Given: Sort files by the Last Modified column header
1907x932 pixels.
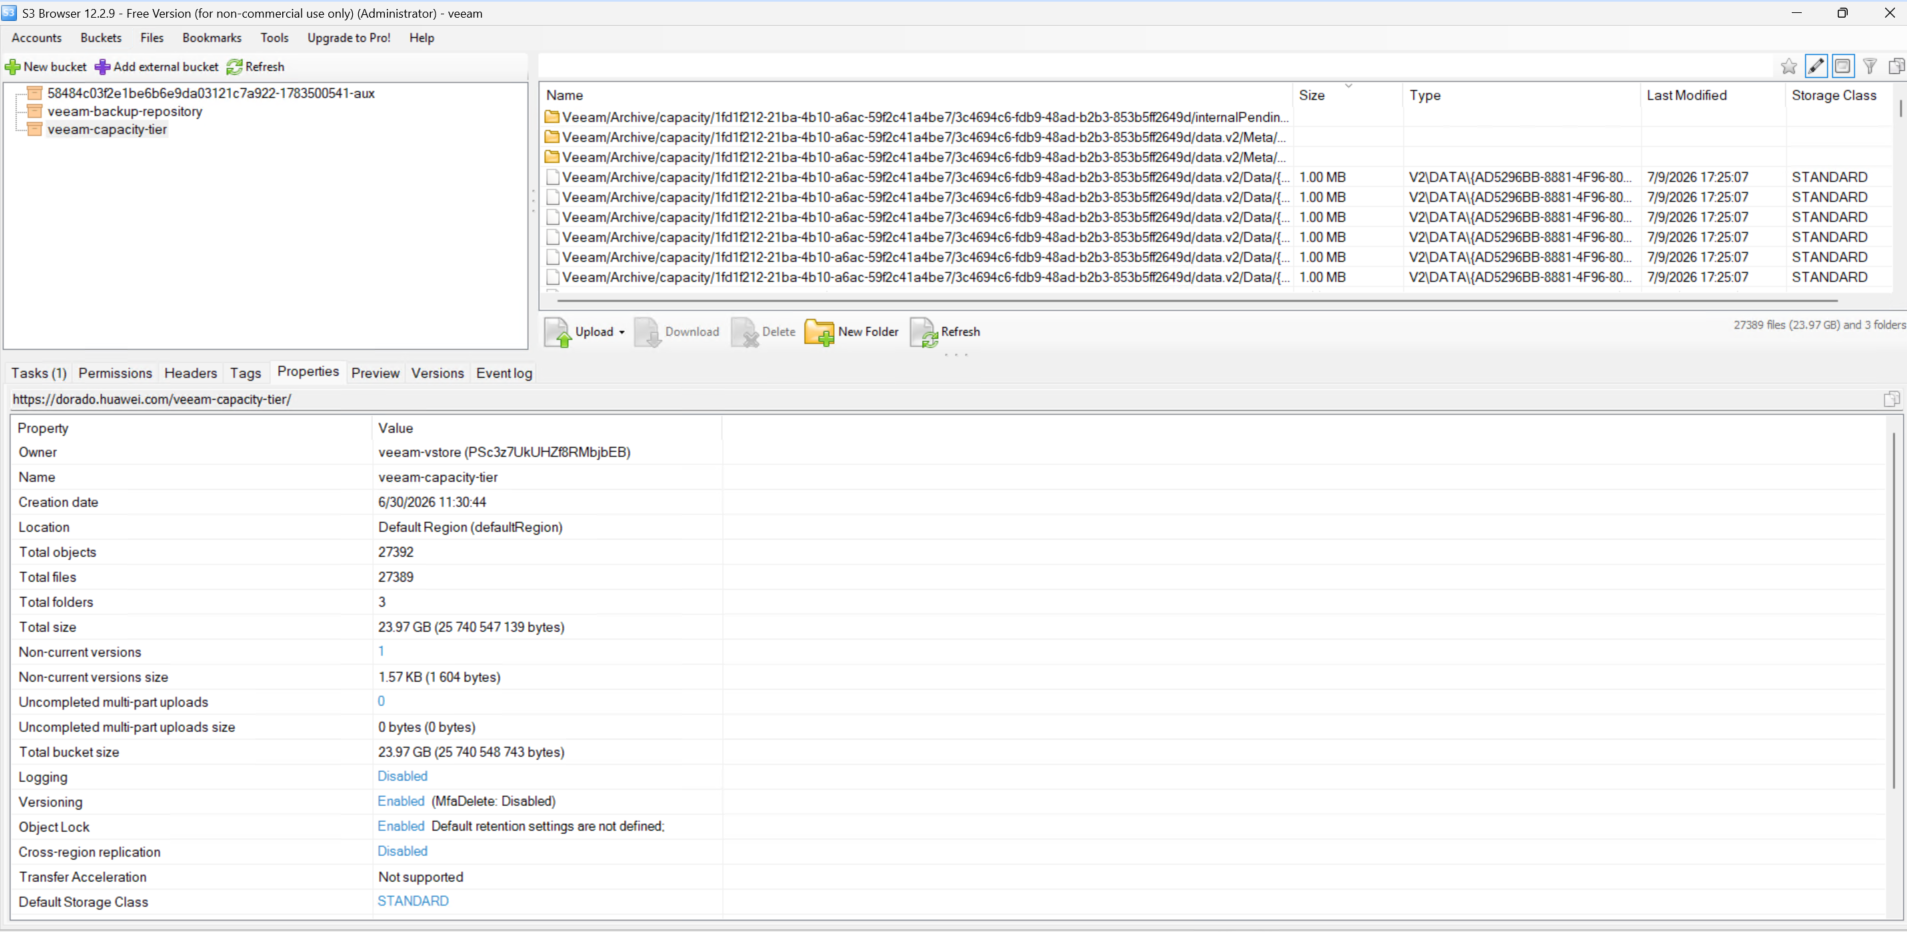Looking at the screenshot, I should tap(1713, 95).
